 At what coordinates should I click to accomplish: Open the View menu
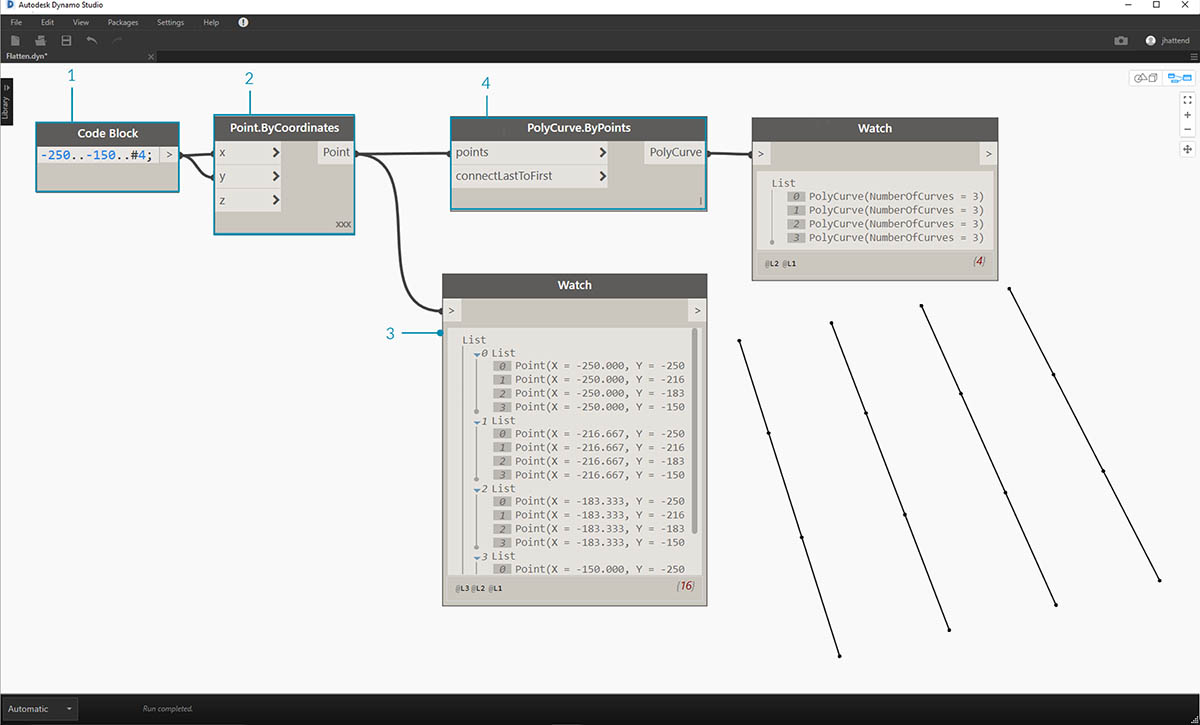pyautogui.click(x=81, y=22)
